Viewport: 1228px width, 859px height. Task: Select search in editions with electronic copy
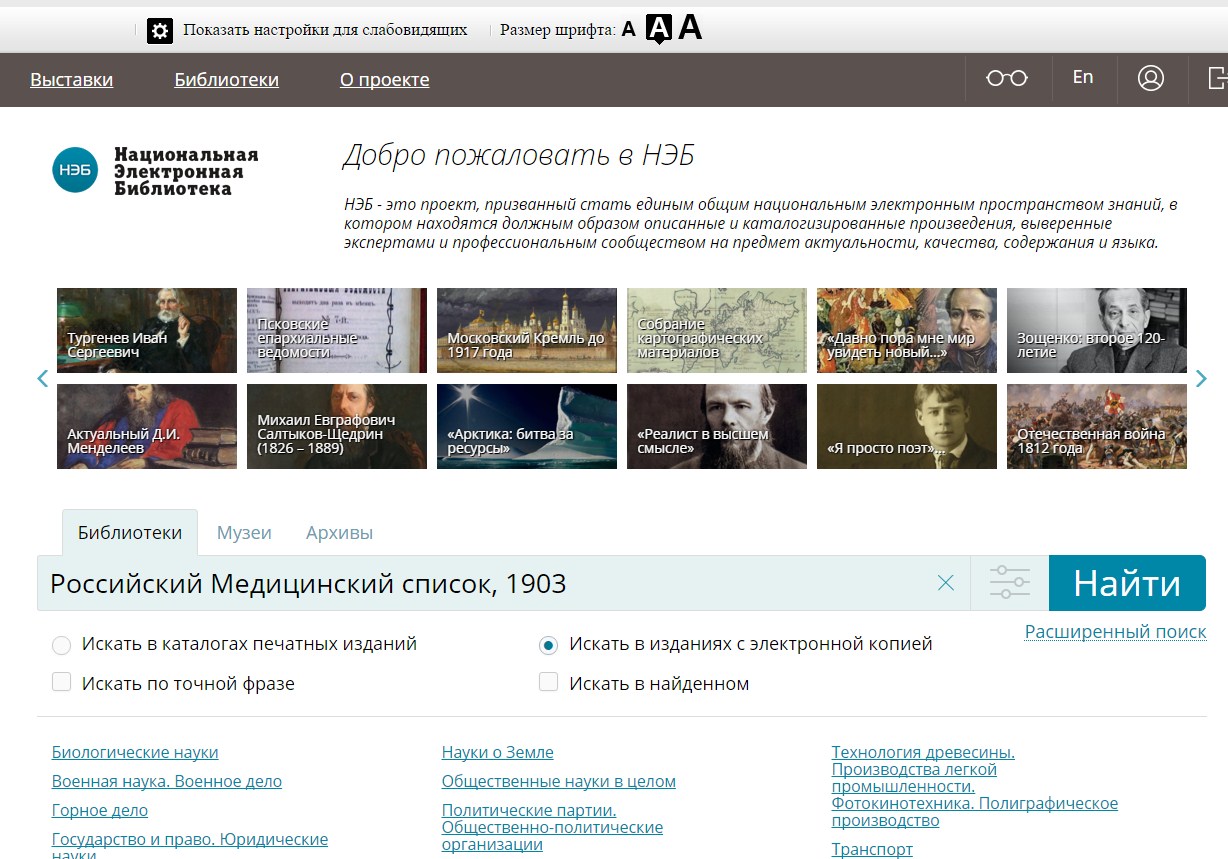coord(548,645)
